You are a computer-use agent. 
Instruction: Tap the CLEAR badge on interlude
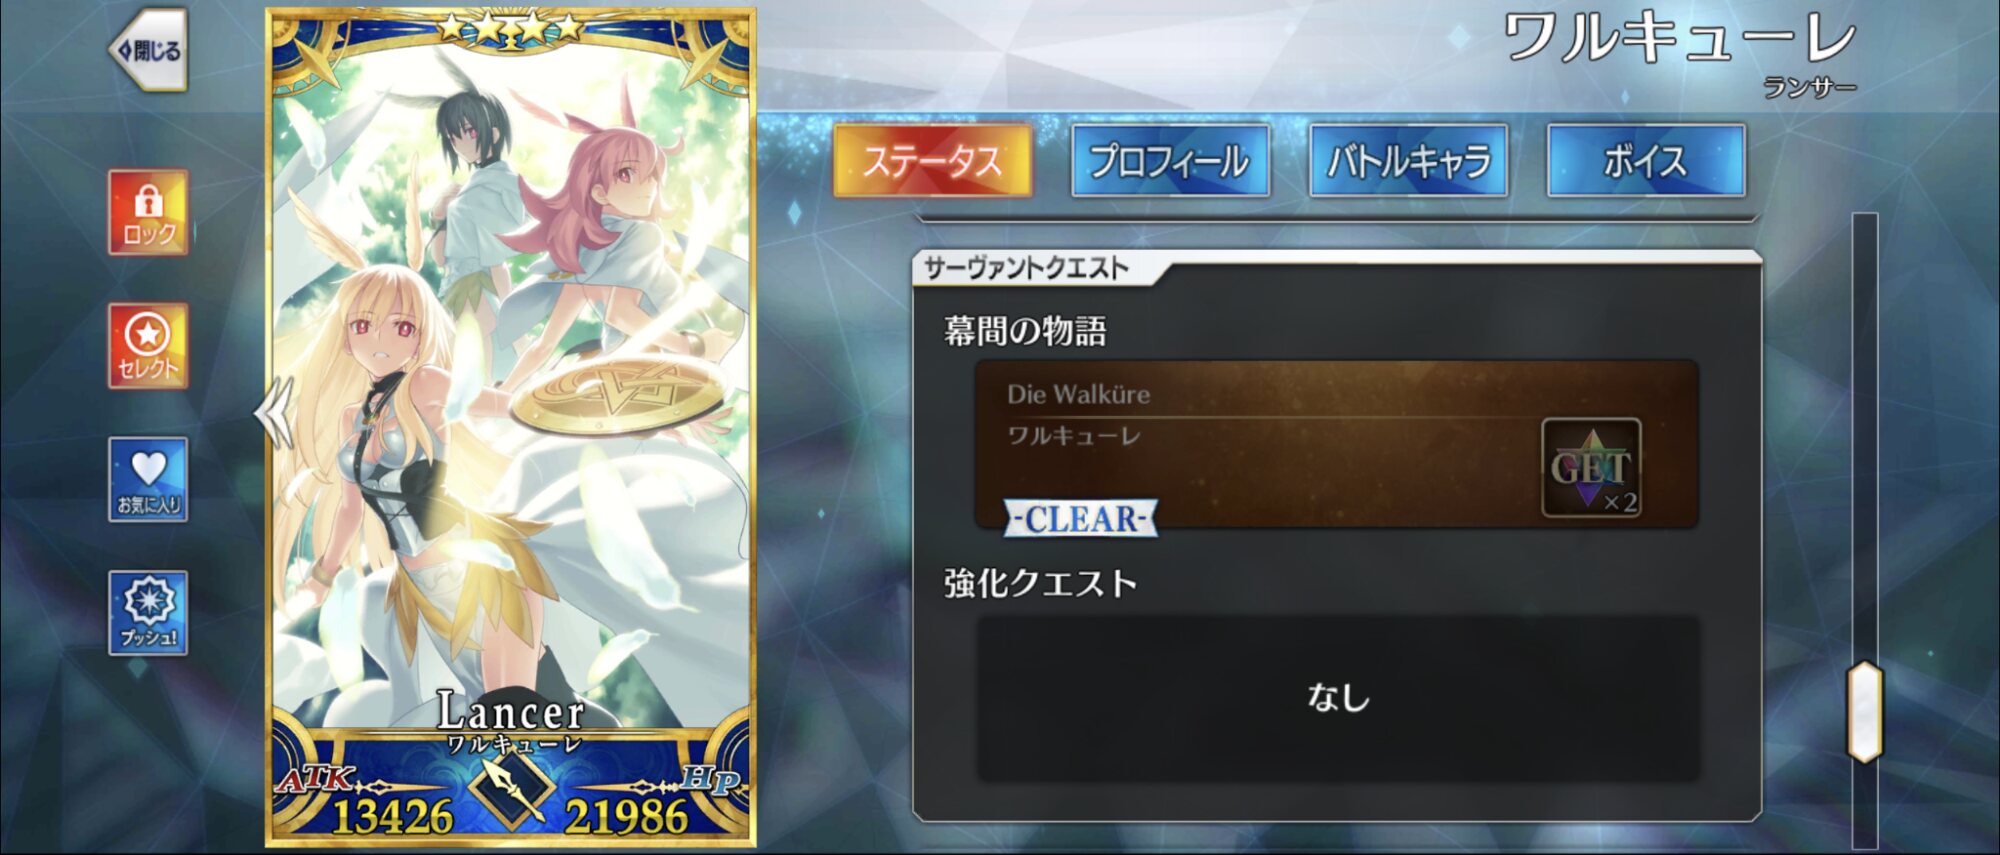click(x=1081, y=519)
